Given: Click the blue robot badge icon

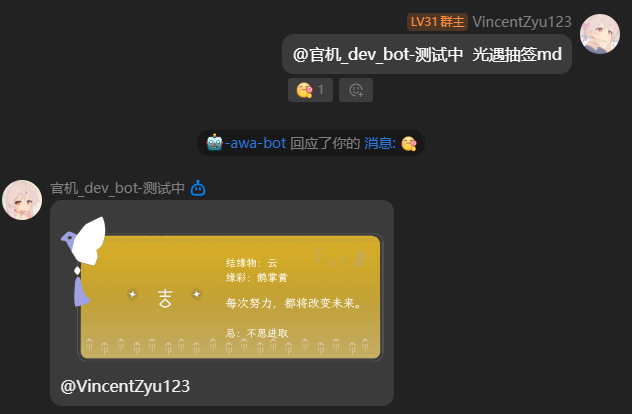Looking at the screenshot, I should [x=198, y=188].
